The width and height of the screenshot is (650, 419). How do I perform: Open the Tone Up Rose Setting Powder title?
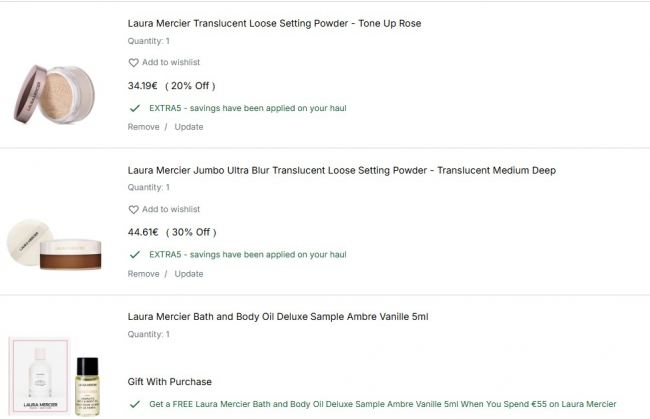(x=274, y=23)
